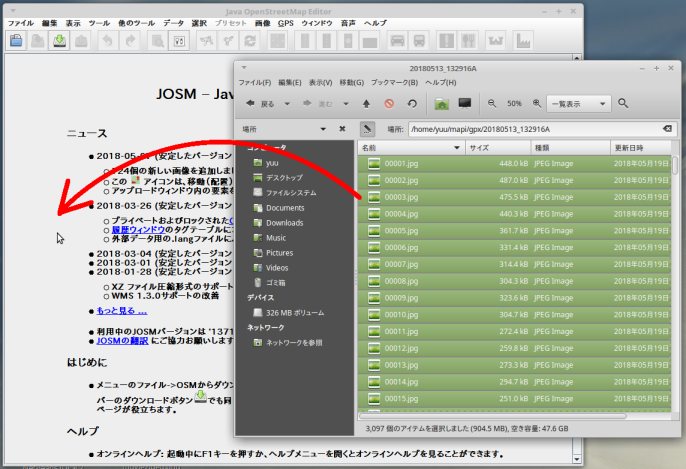
Task: Click JOSM open file toolbar icon
Action: [x=16, y=41]
